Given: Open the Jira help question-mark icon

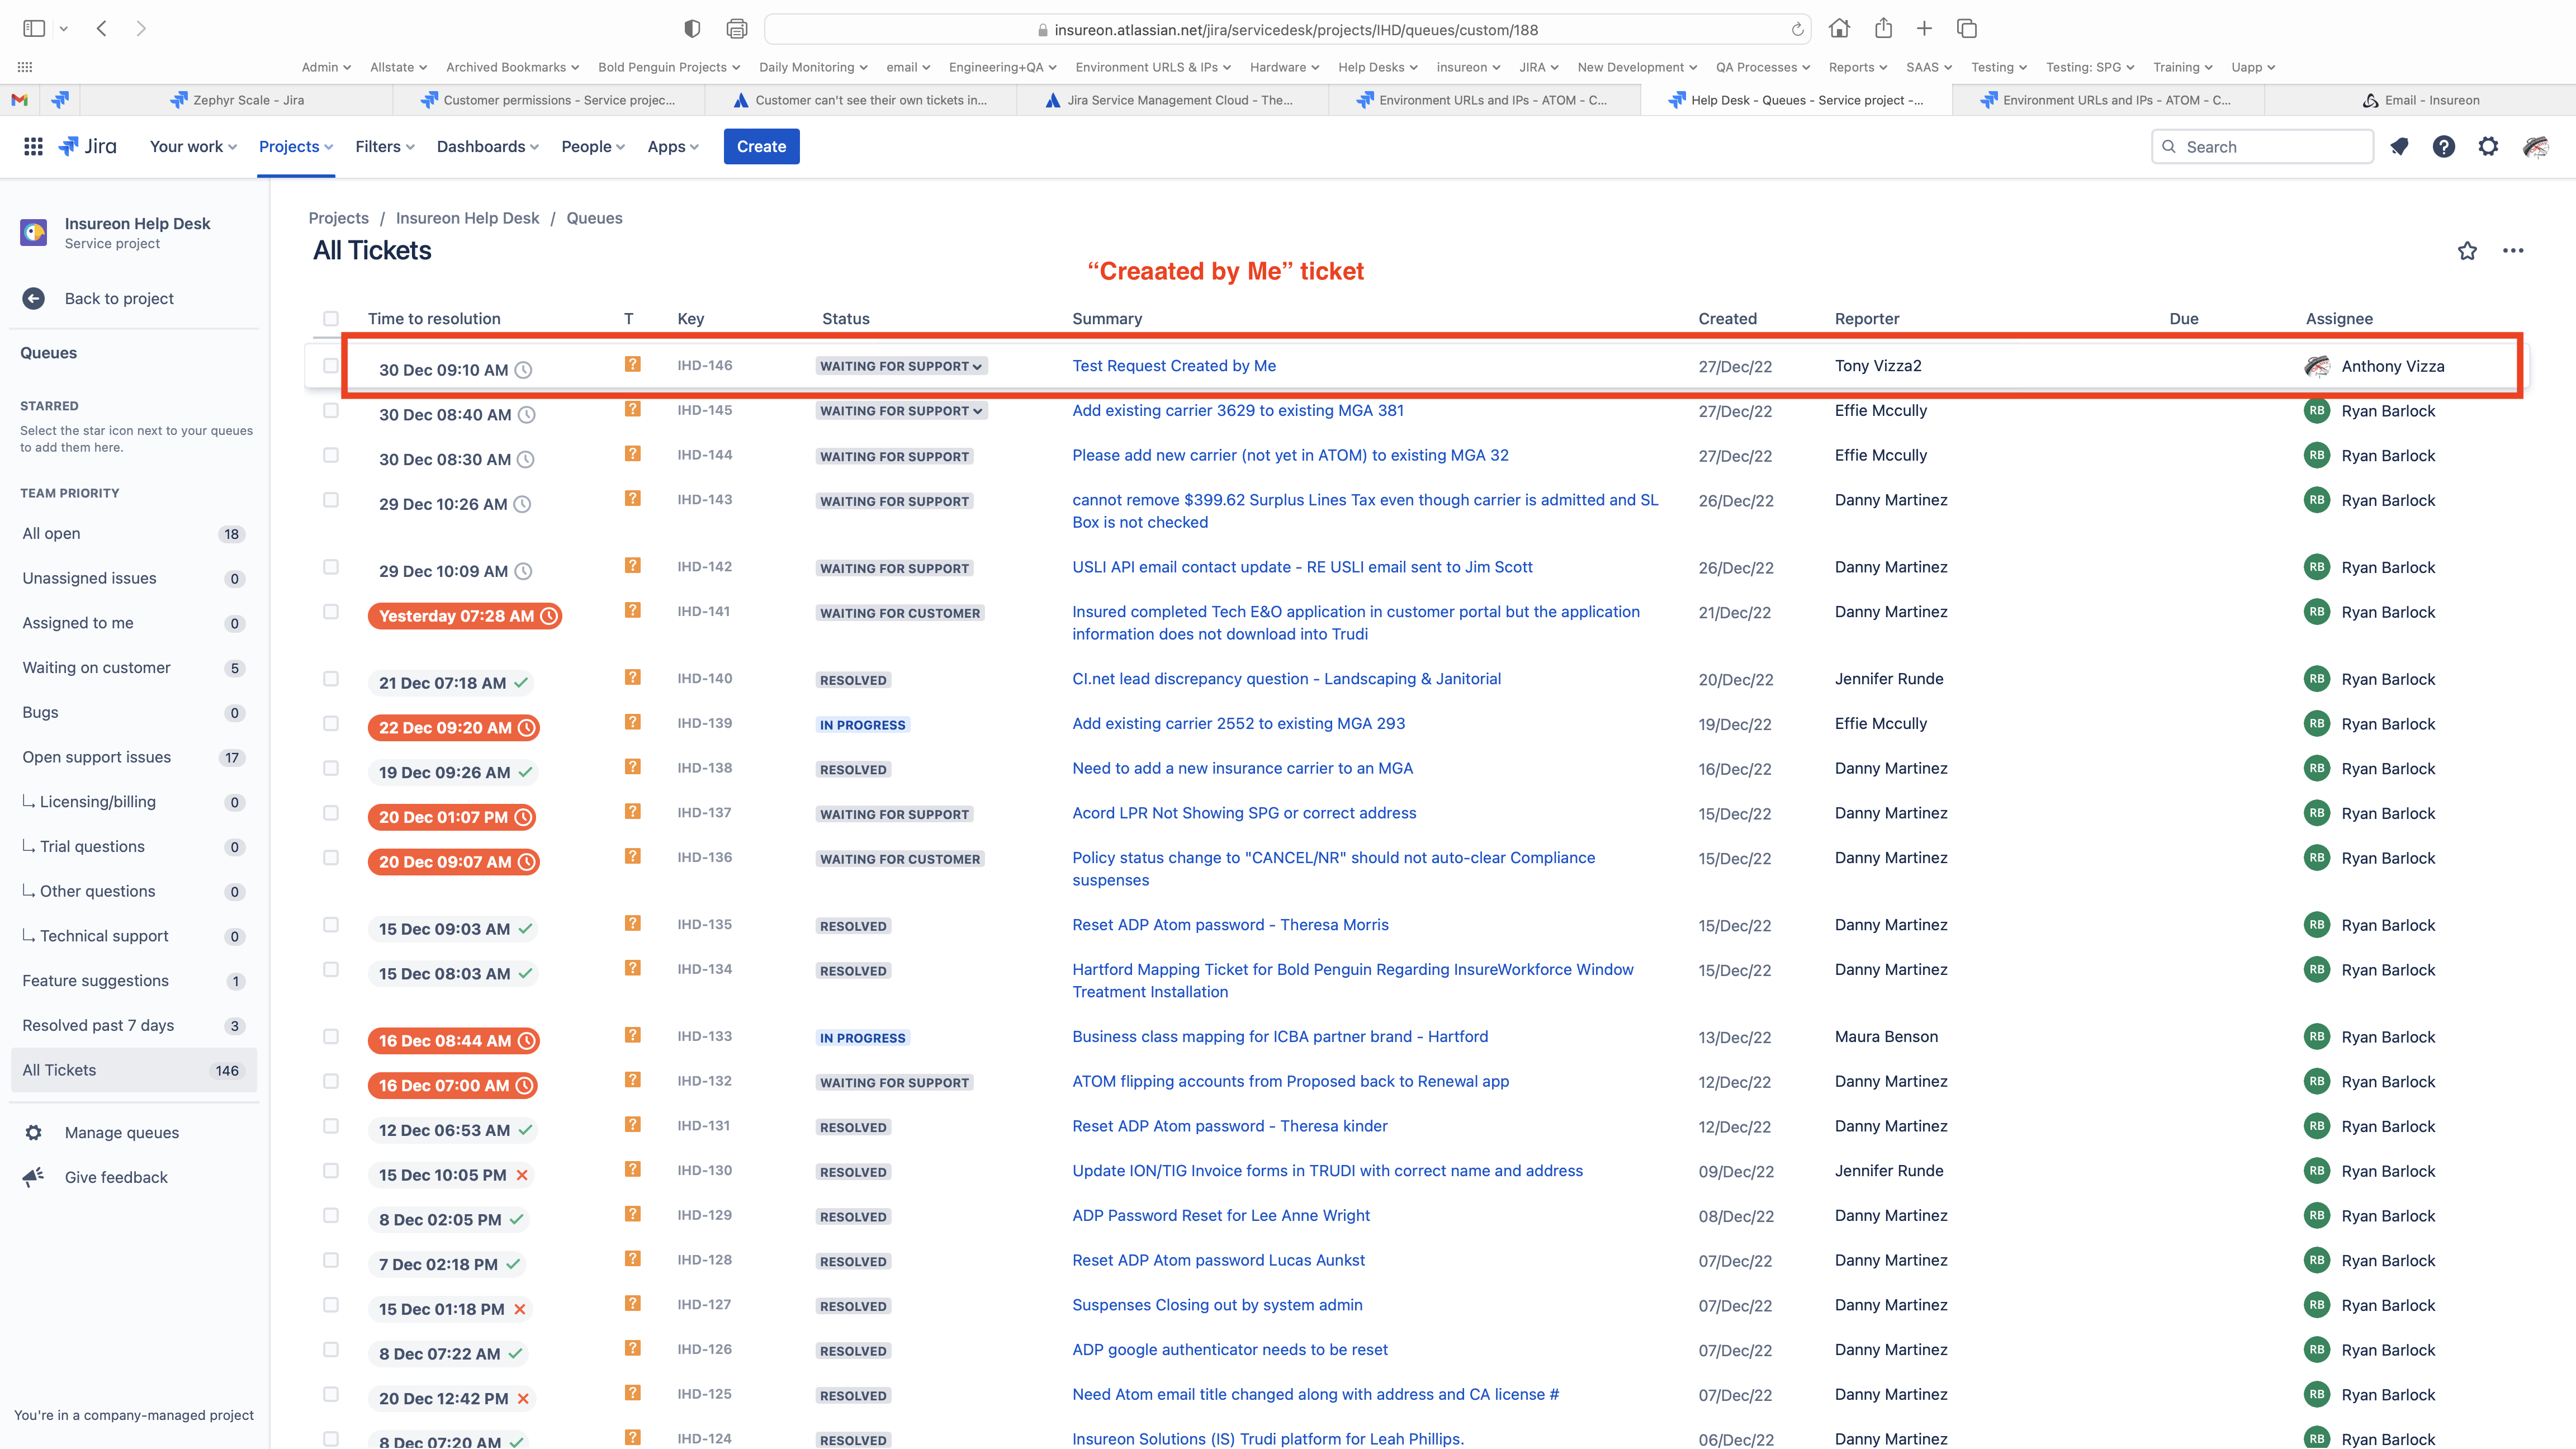Looking at the screenshot, I should 2444,147.
